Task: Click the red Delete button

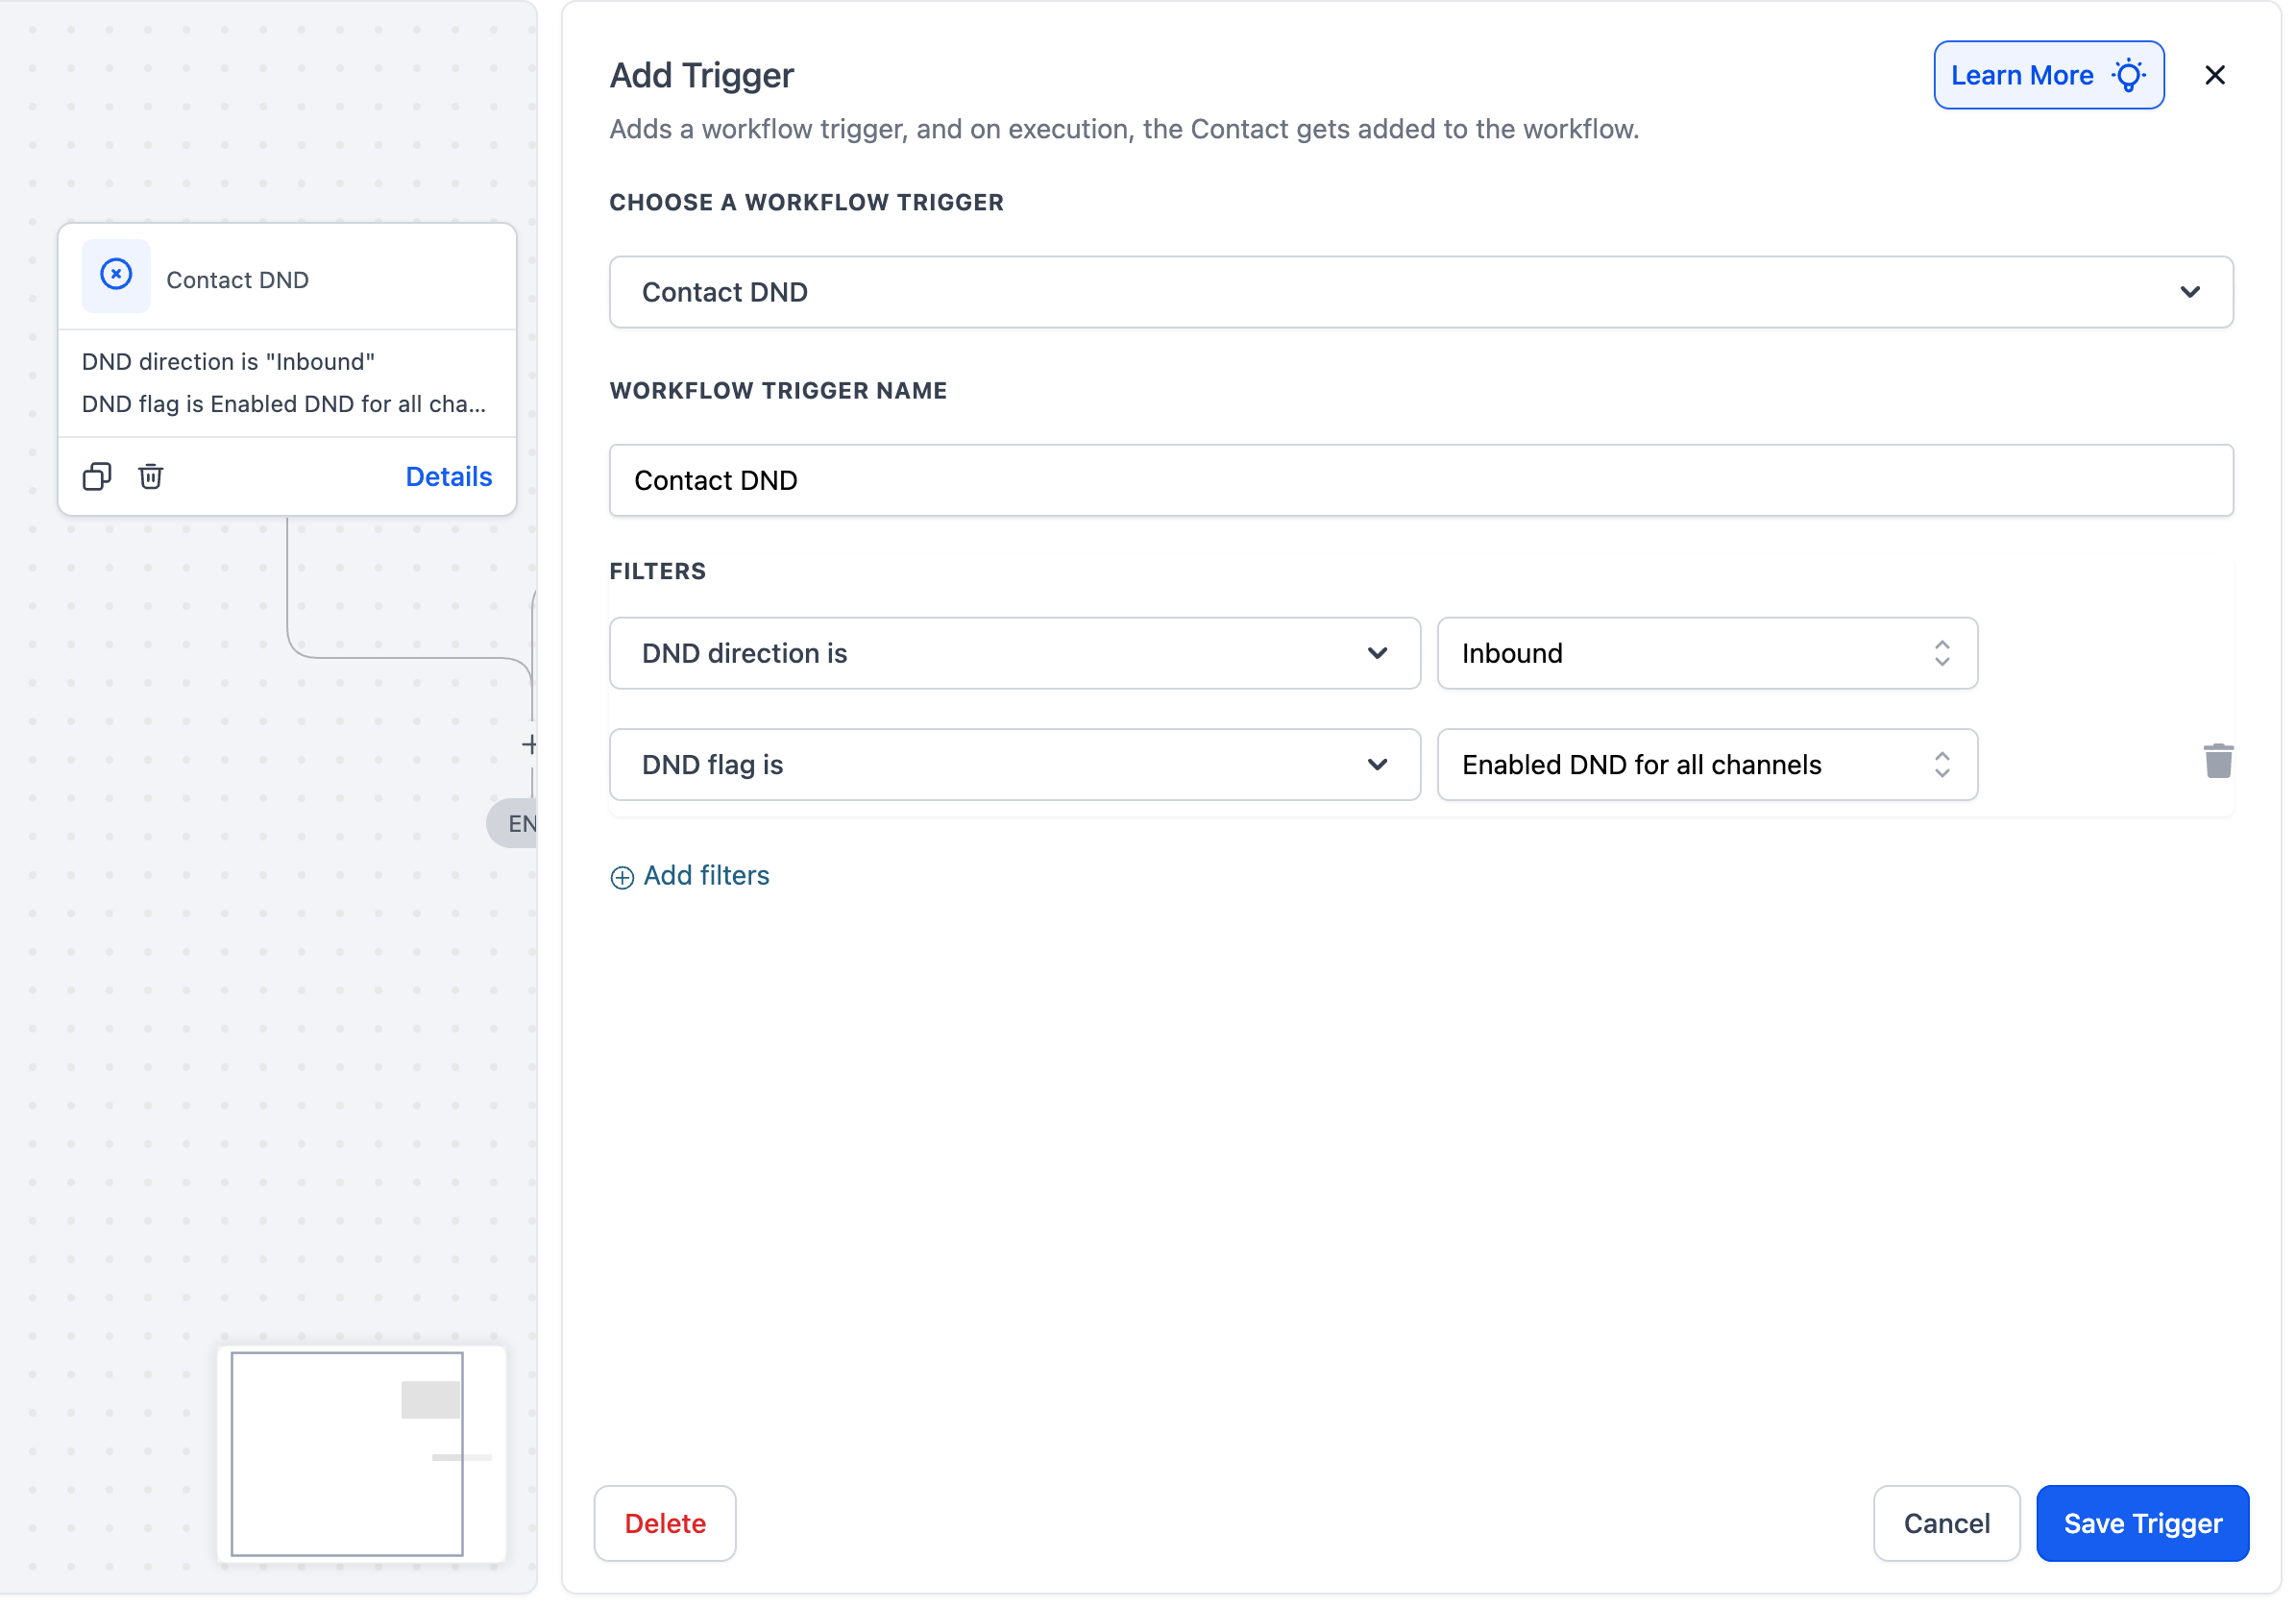Action: click(664, 1523)
